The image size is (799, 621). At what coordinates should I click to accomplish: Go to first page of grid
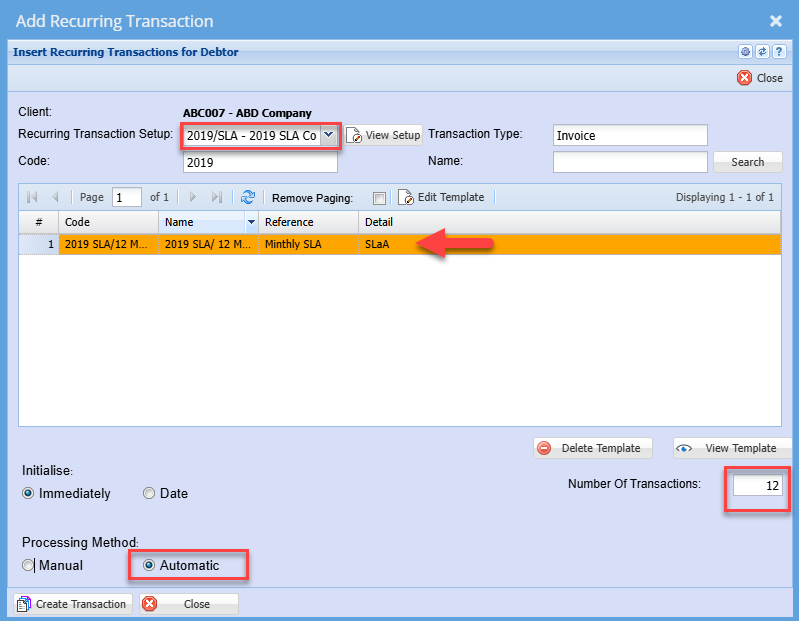click(x=31, y=198)
